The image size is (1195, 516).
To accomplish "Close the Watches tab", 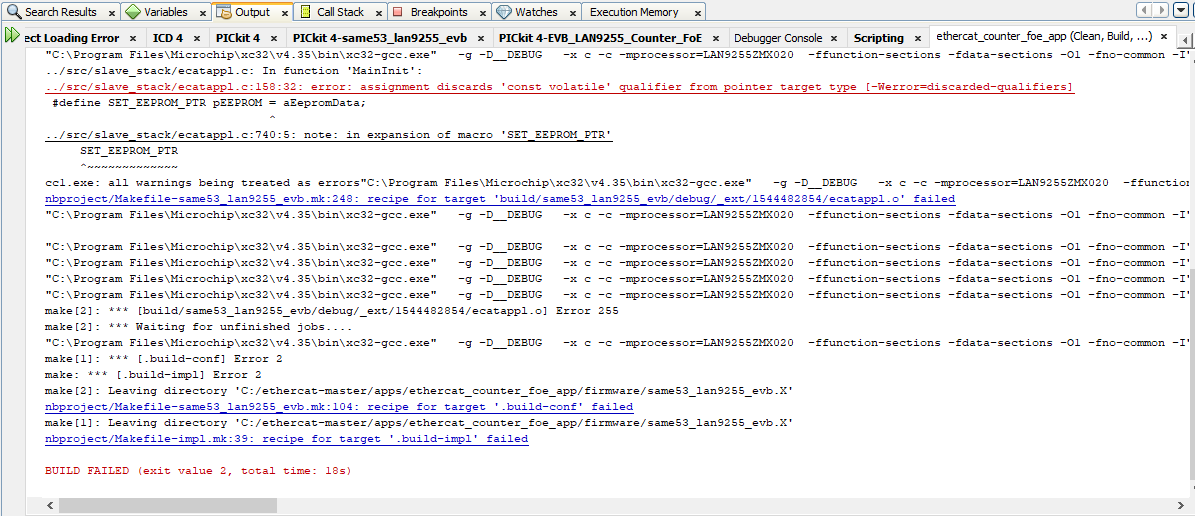I will click(x=572, y=13).
